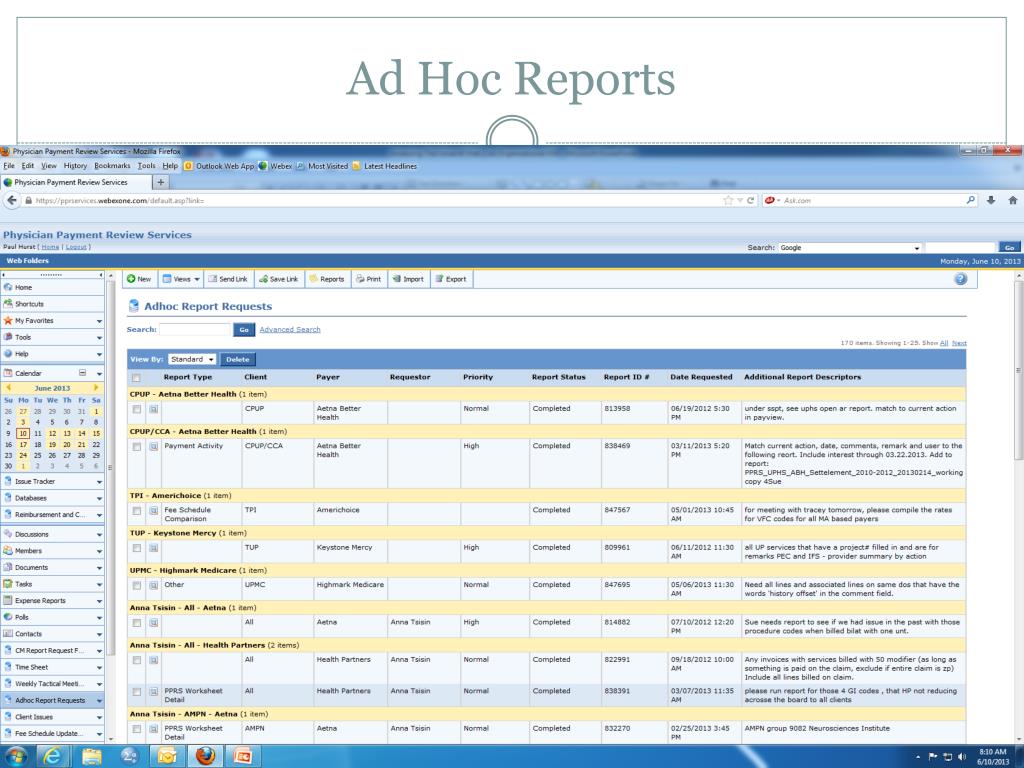1024x768 pixels.
Task: Click the Import toolbar button
Action: tap(408, 279)
